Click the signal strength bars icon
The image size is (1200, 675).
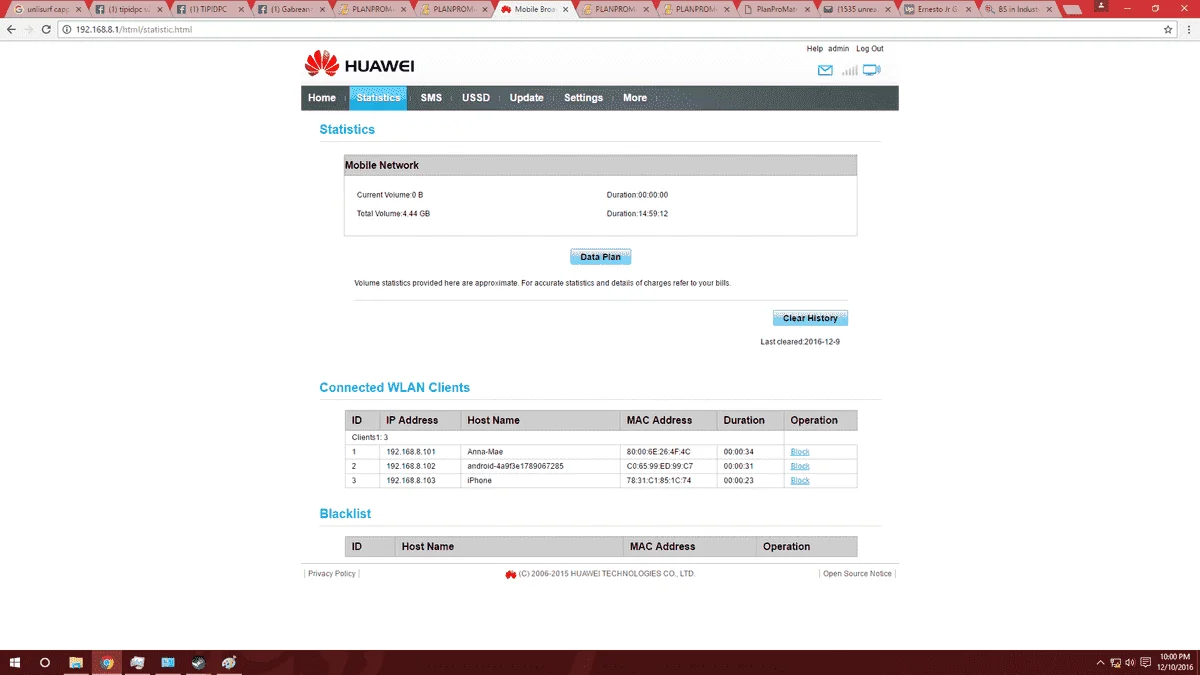pyautogui.click(x=849, y=70)
